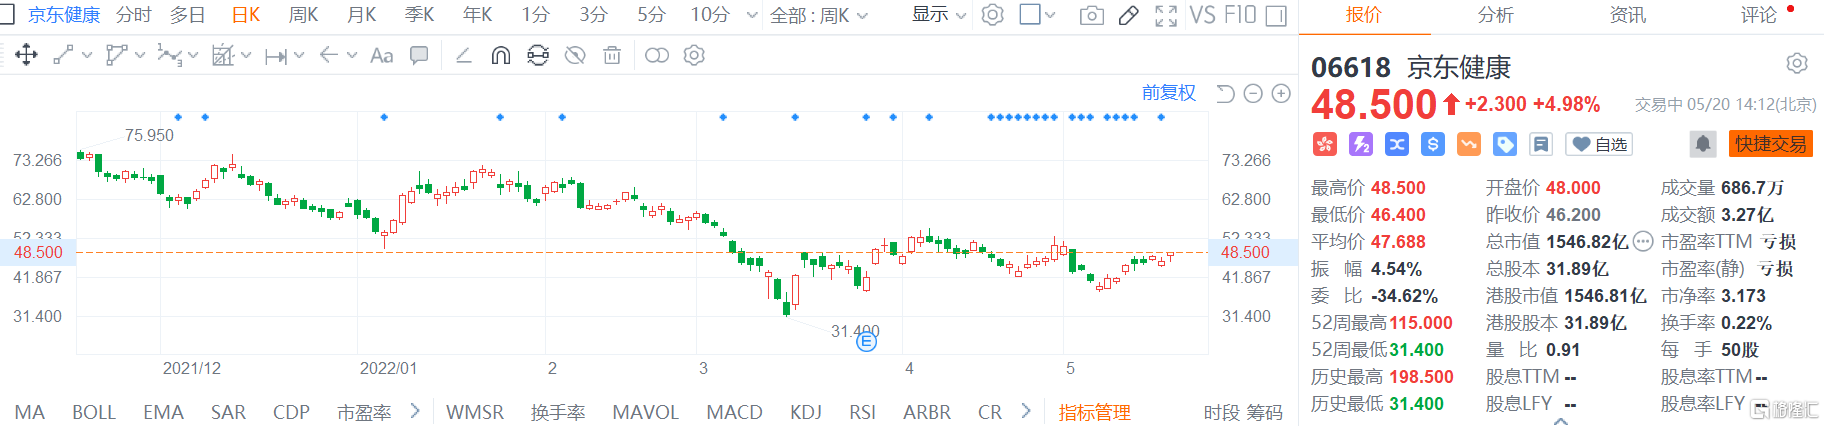Select the MACD indicator
This screenshot has width=1825, height=426.
tap(734, 412)
